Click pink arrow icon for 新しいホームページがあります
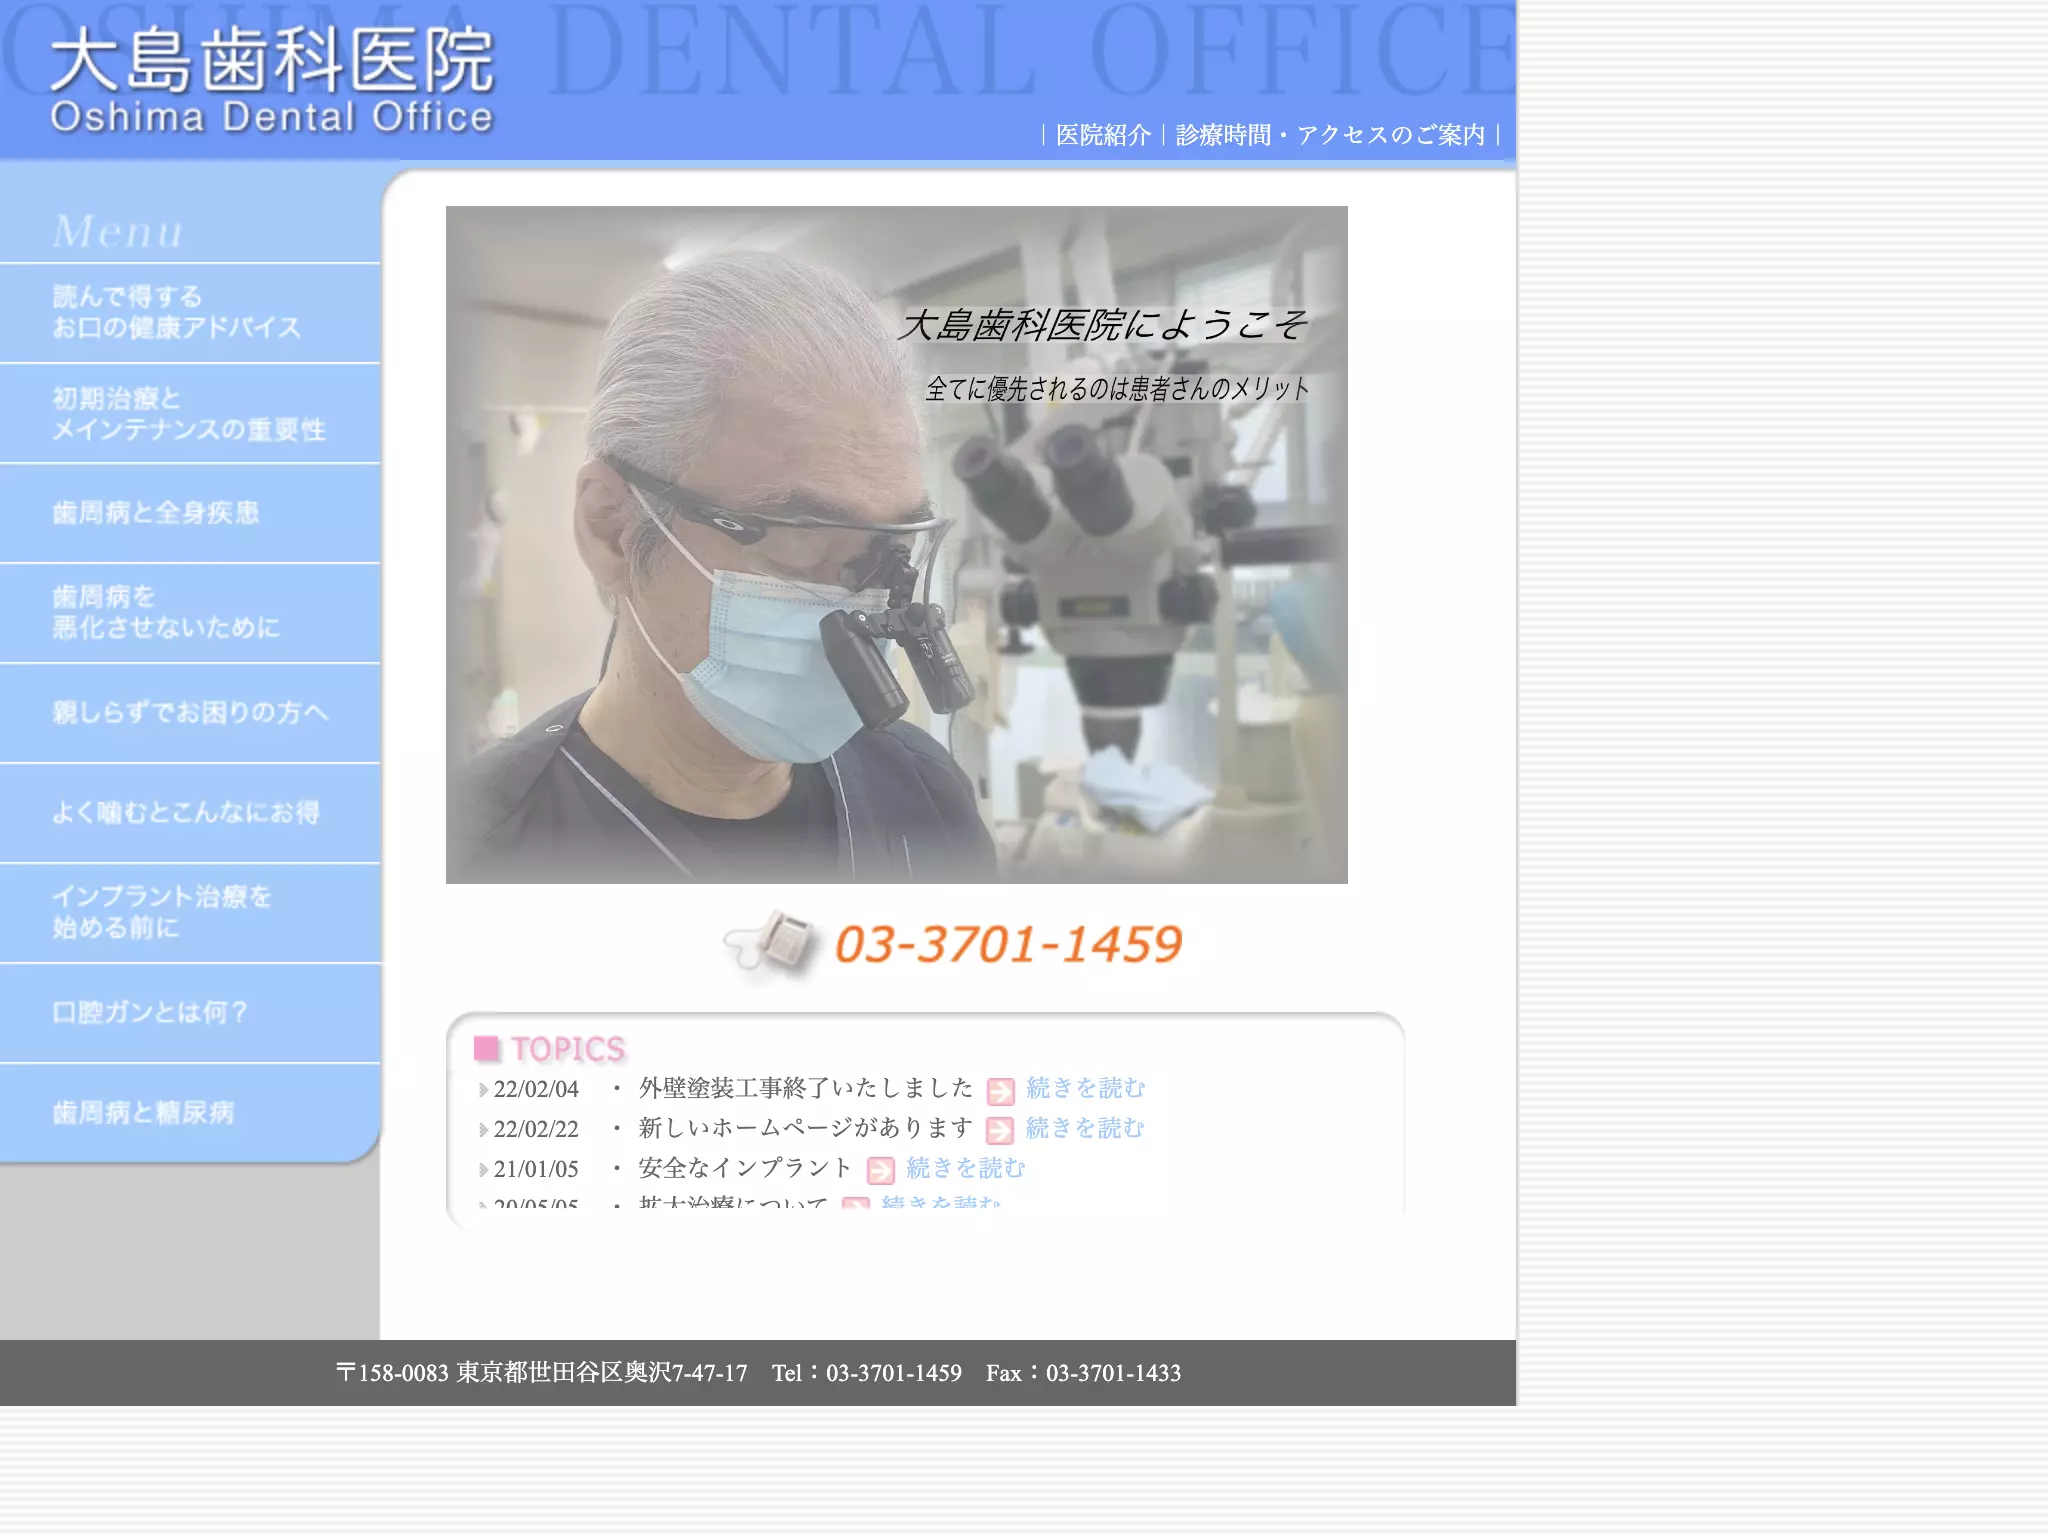This screenshot has height=1536, width=2048. [x=1000, y=1130]
